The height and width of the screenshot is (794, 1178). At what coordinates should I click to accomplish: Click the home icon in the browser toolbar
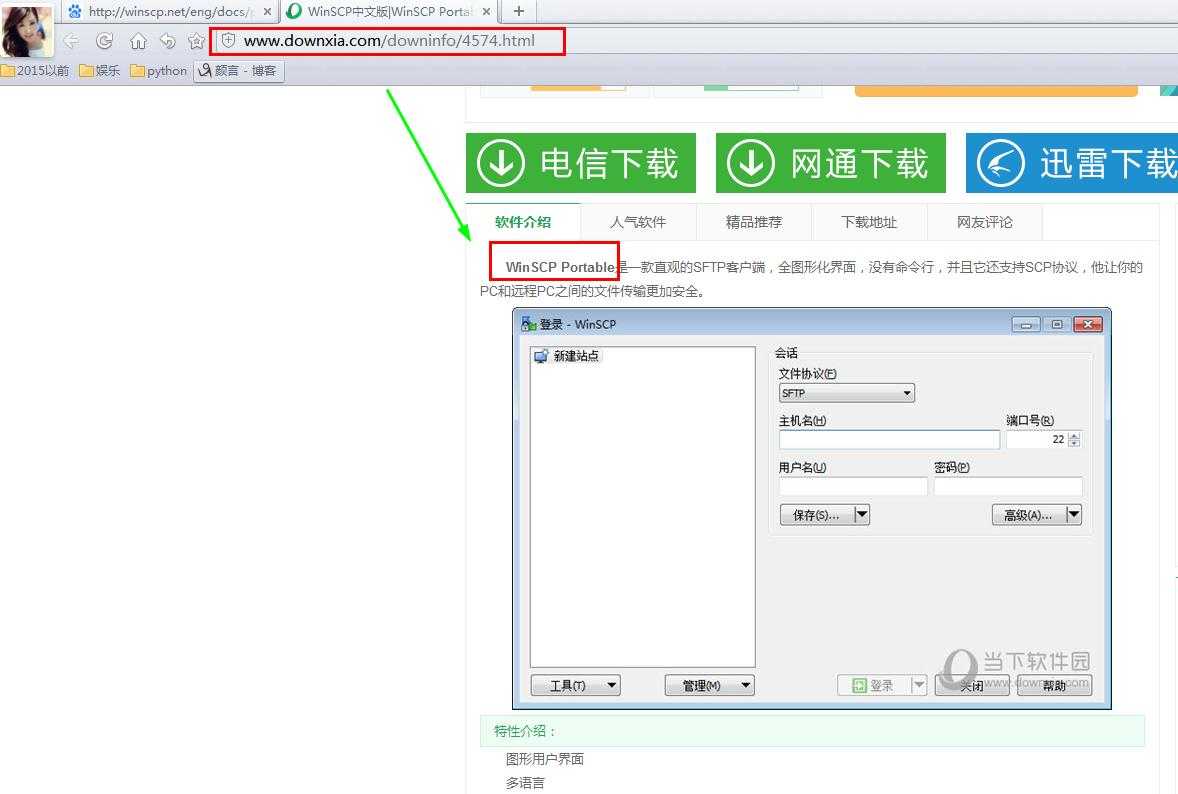[x=138, y=41]
